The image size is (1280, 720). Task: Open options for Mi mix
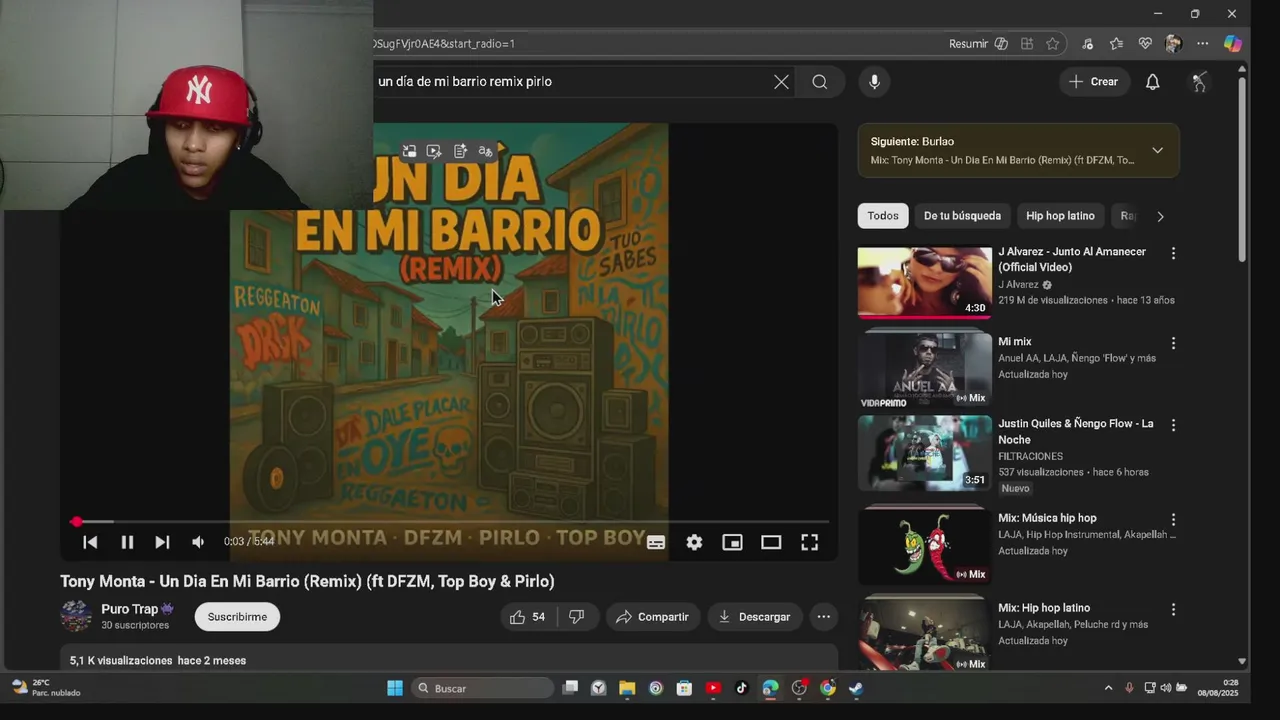coord(1173,343)
